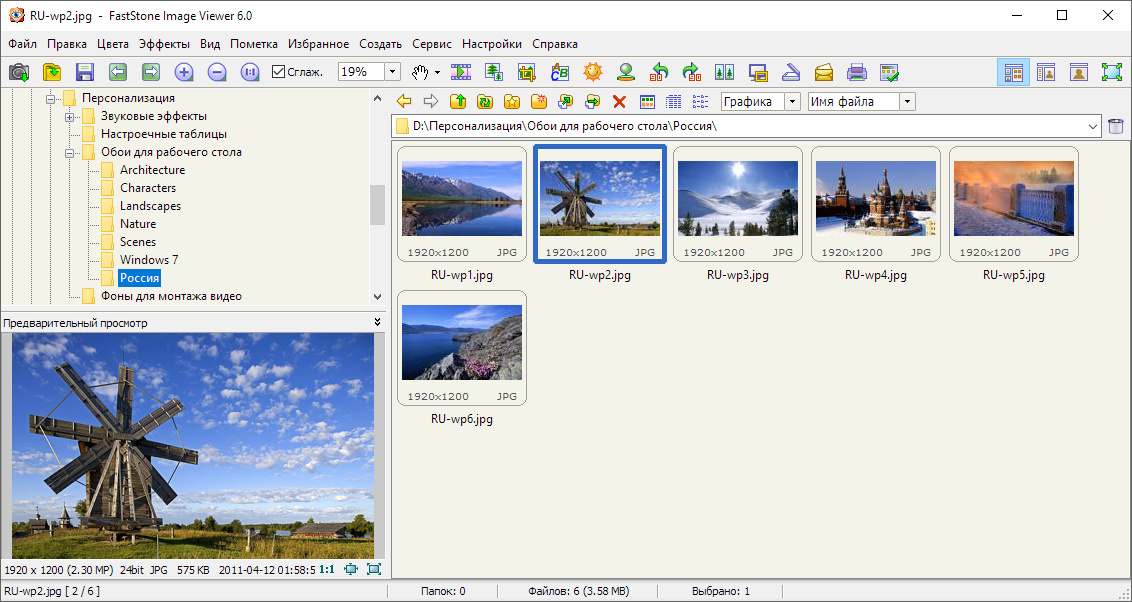This screenshot has width=1132, height=602.
Task: Select the hand pan cursor tool
Action: tap(419, 71)
